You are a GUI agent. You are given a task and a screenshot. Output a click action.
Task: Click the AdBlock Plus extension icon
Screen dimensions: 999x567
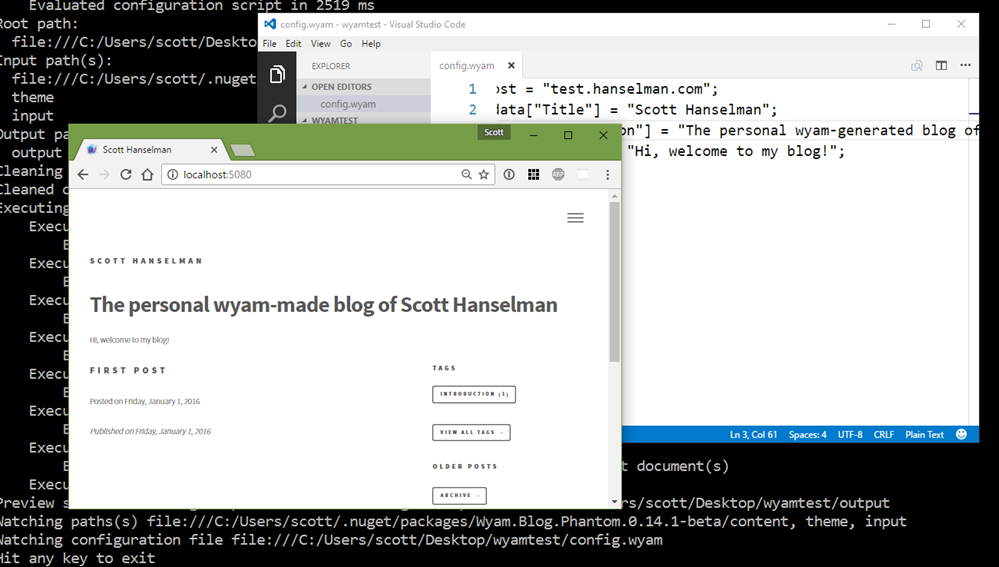coord(558,175)
